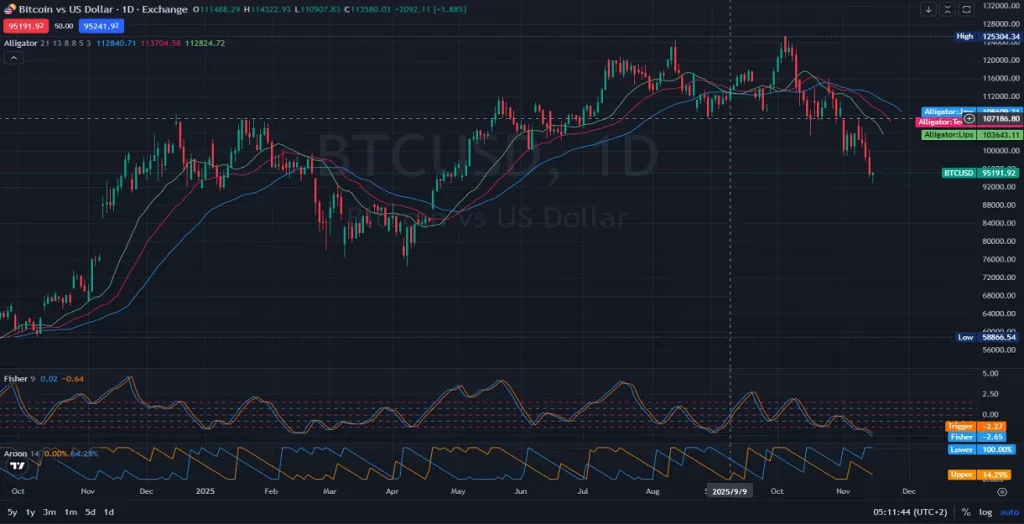The height and width of the screenshot is (524, 1024).
Task: Toggle auto scale mode
Action: 1009,512
